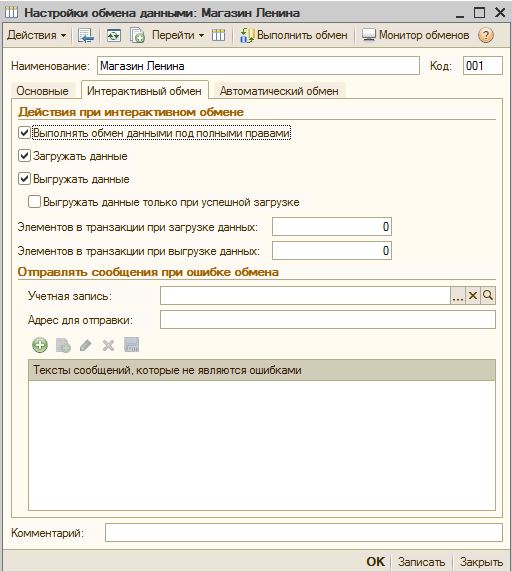Click the help question mark icon
512x572 pixels.
click(x=486, y=35)
